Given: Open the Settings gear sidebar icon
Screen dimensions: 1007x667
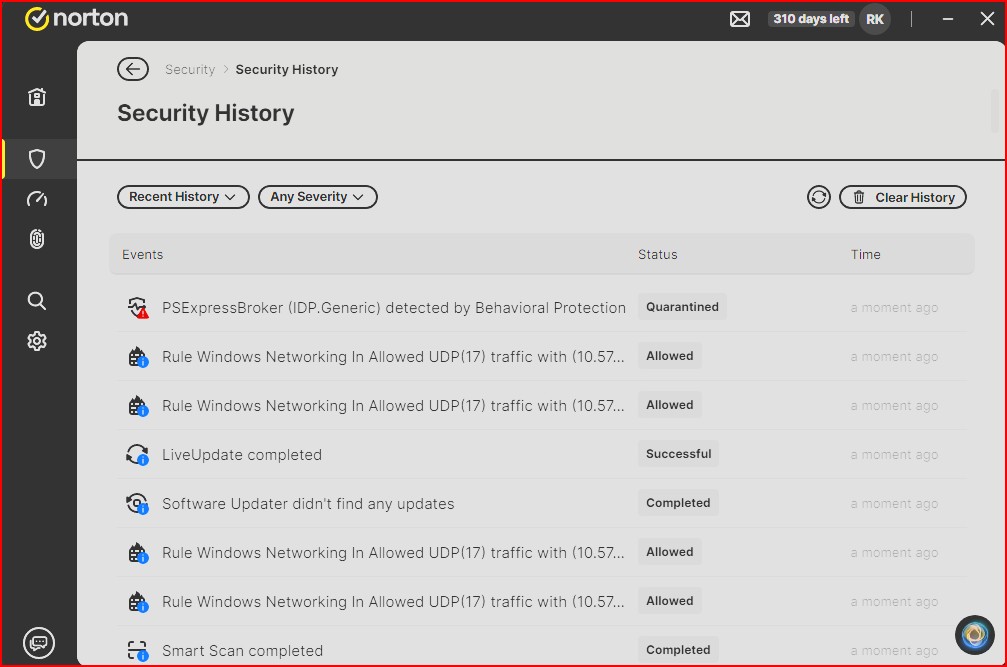Looking at the screenshot, I should [x=37, y=341].
